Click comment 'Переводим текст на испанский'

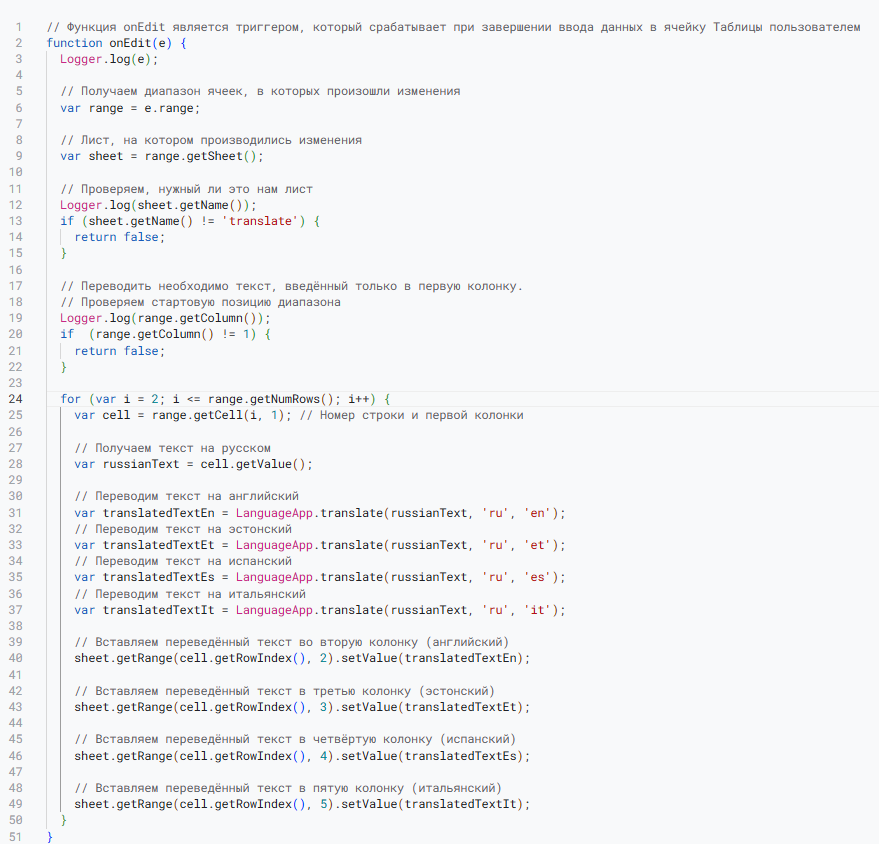point(183,562)
